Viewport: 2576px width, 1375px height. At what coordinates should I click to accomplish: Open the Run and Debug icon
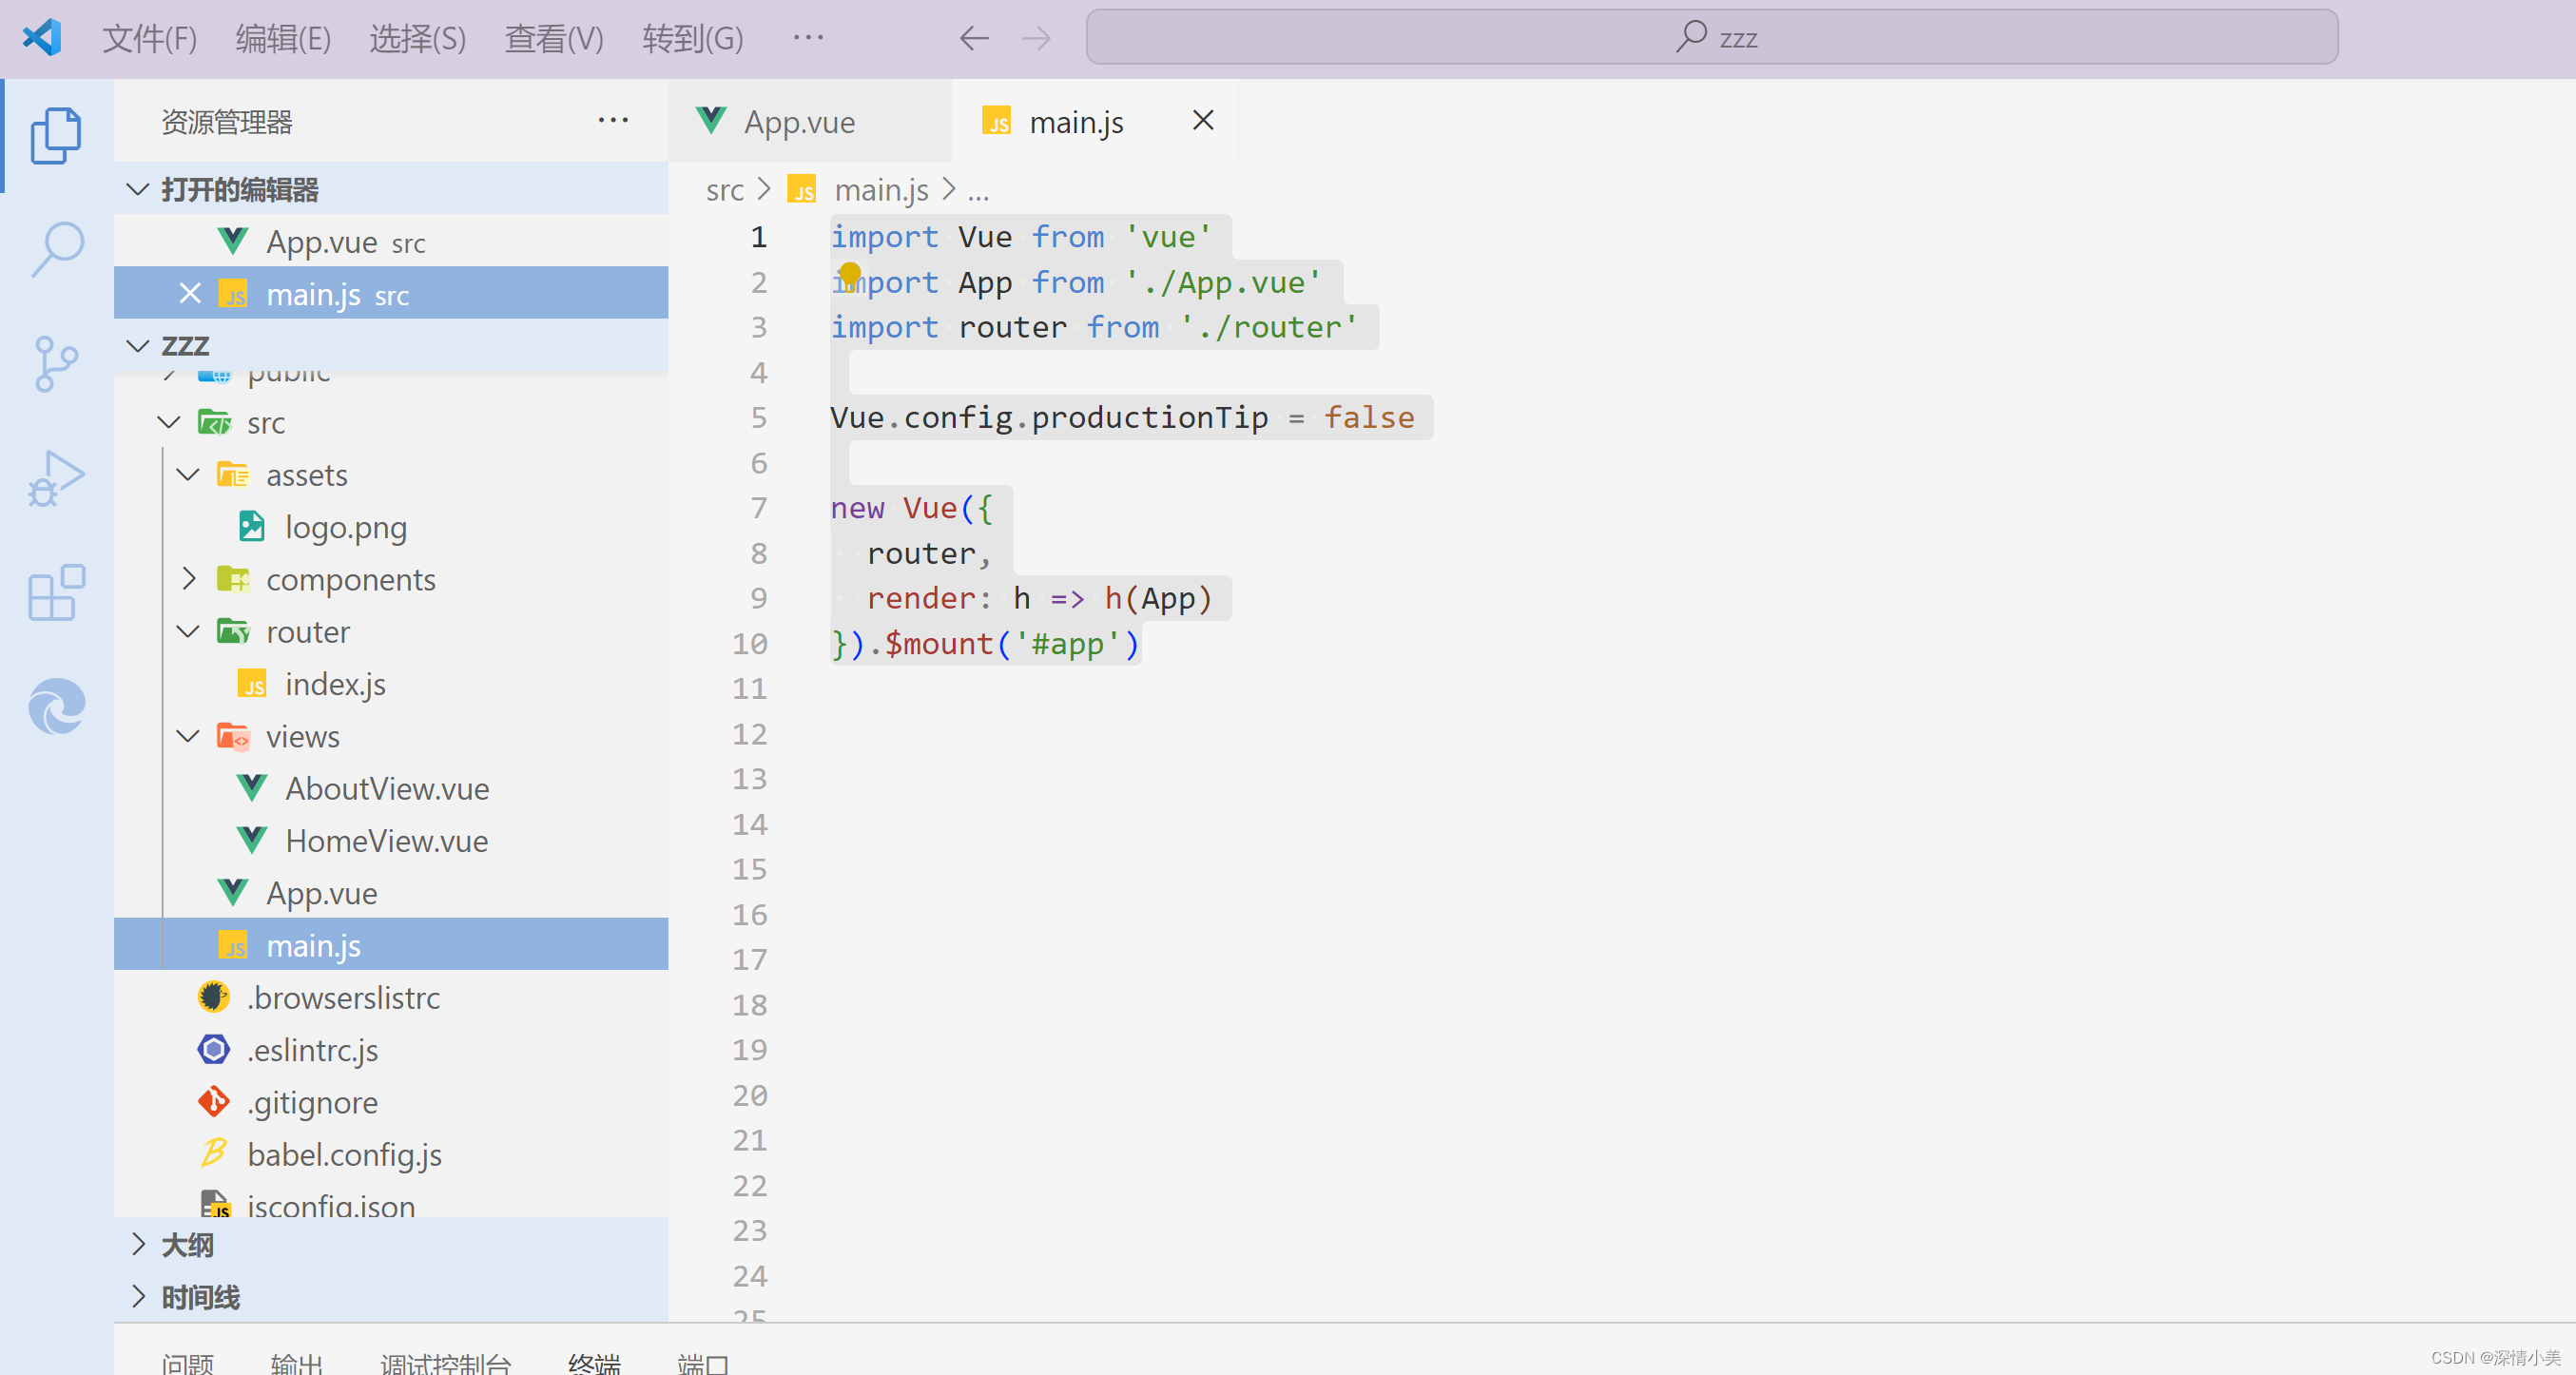tap(56, 478)
